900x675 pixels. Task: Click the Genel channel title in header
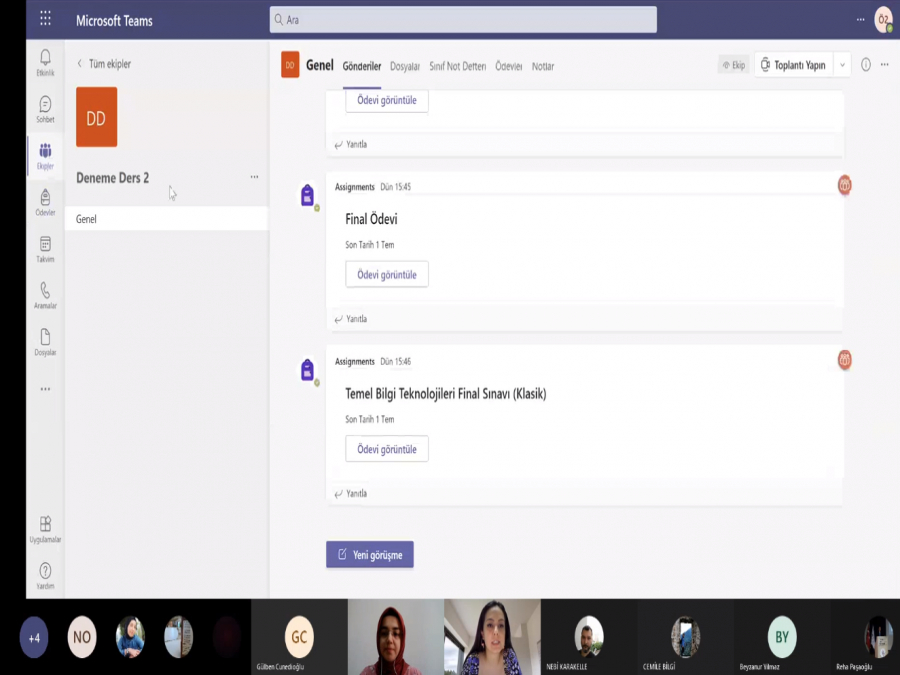320,65
